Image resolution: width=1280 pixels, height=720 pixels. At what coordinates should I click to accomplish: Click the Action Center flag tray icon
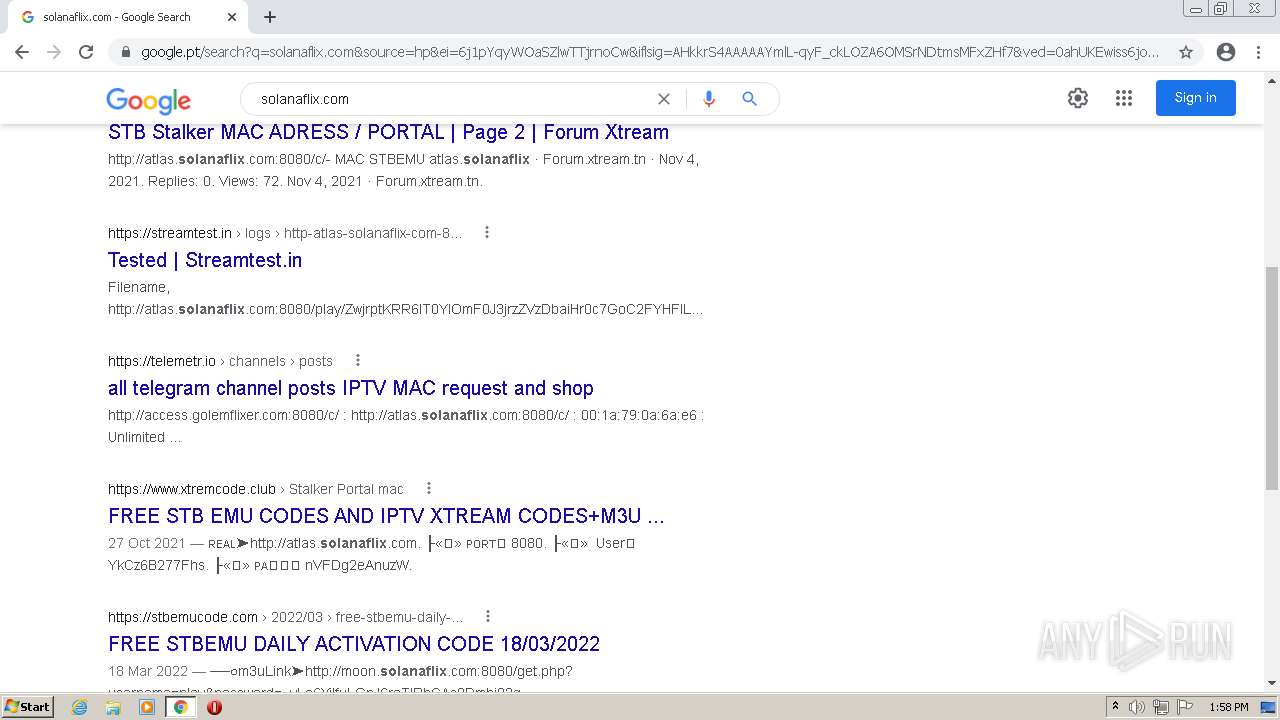click(x=1183, y=707)
